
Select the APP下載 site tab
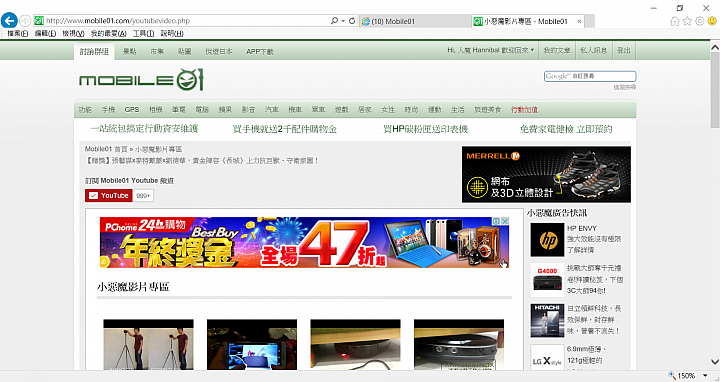click(259, 52)
